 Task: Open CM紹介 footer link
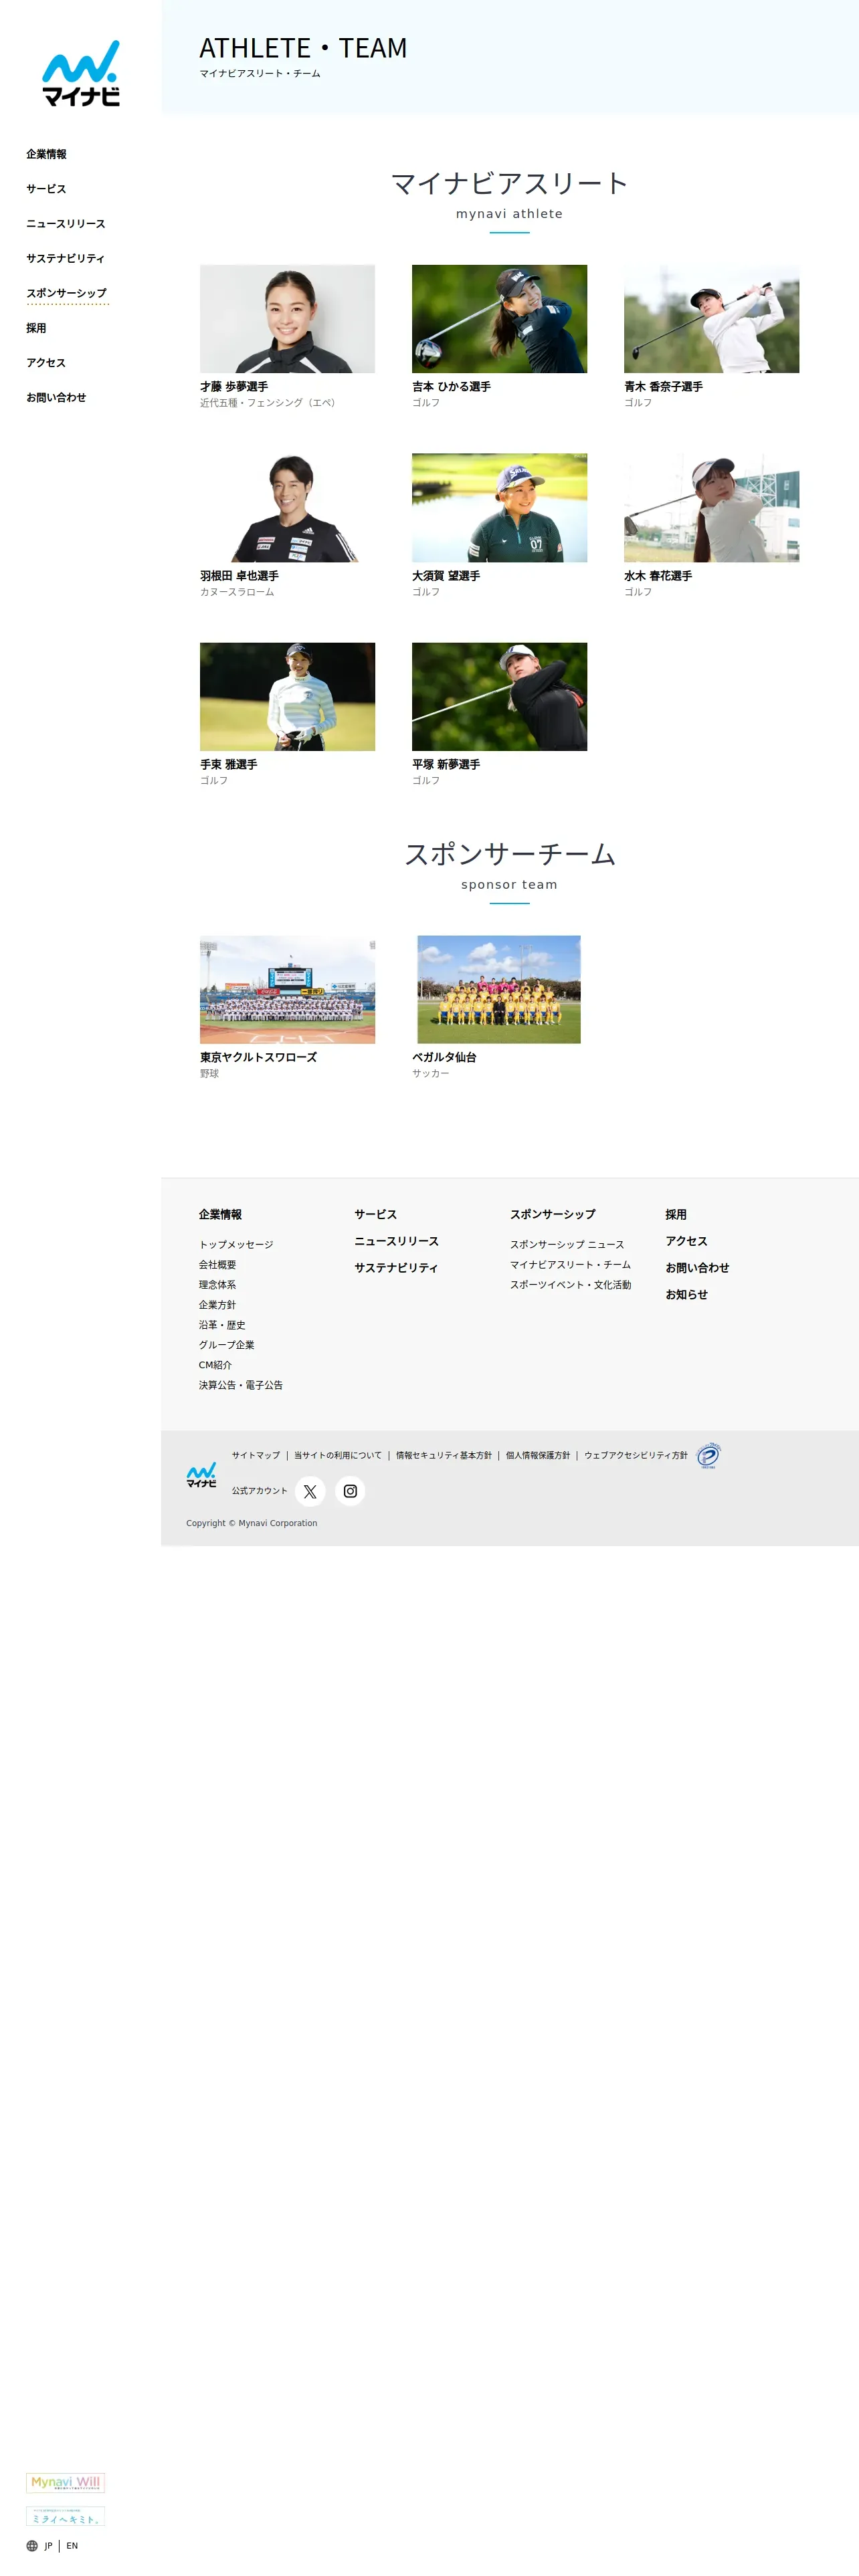[215, 1365]
